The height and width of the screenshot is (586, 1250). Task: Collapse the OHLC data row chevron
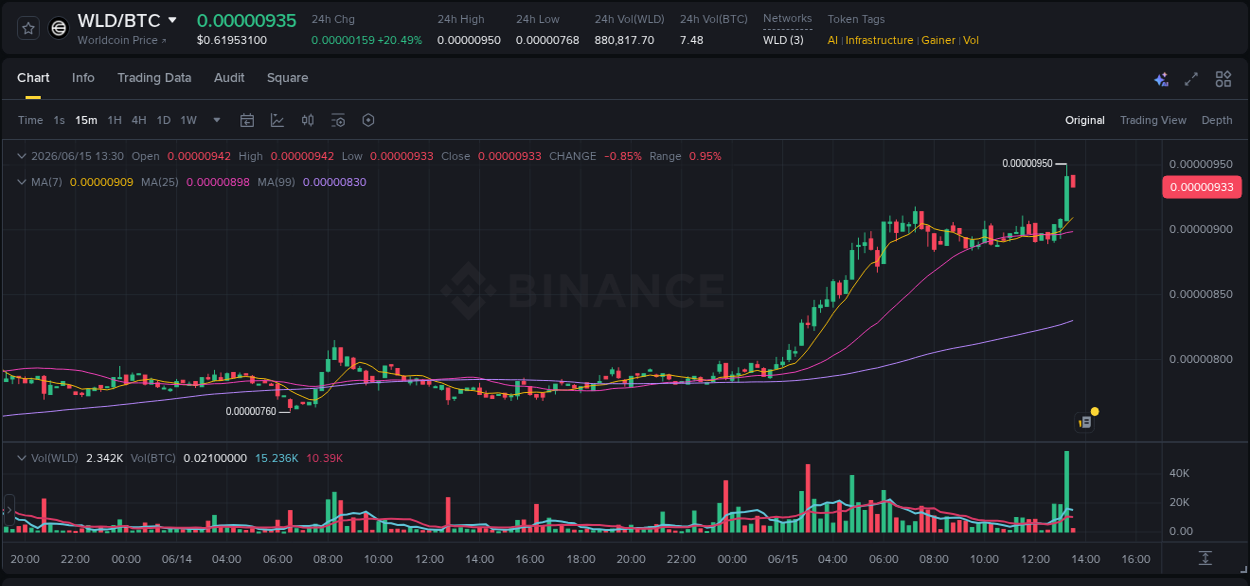22,156
